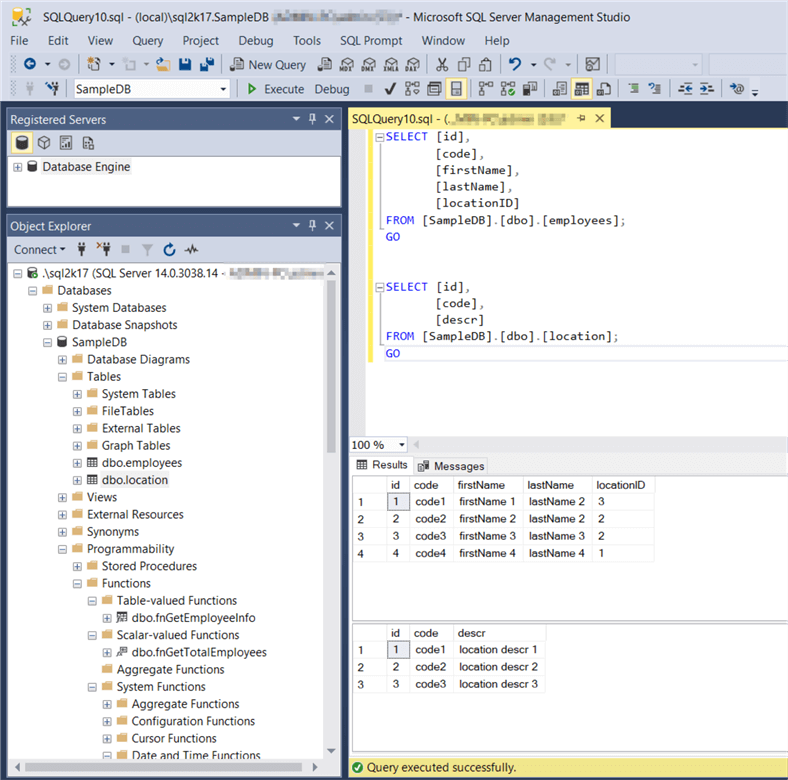Select the Database Engine server type icon
Viewport: 788px width, 780px height.
(x=22, y=143)
